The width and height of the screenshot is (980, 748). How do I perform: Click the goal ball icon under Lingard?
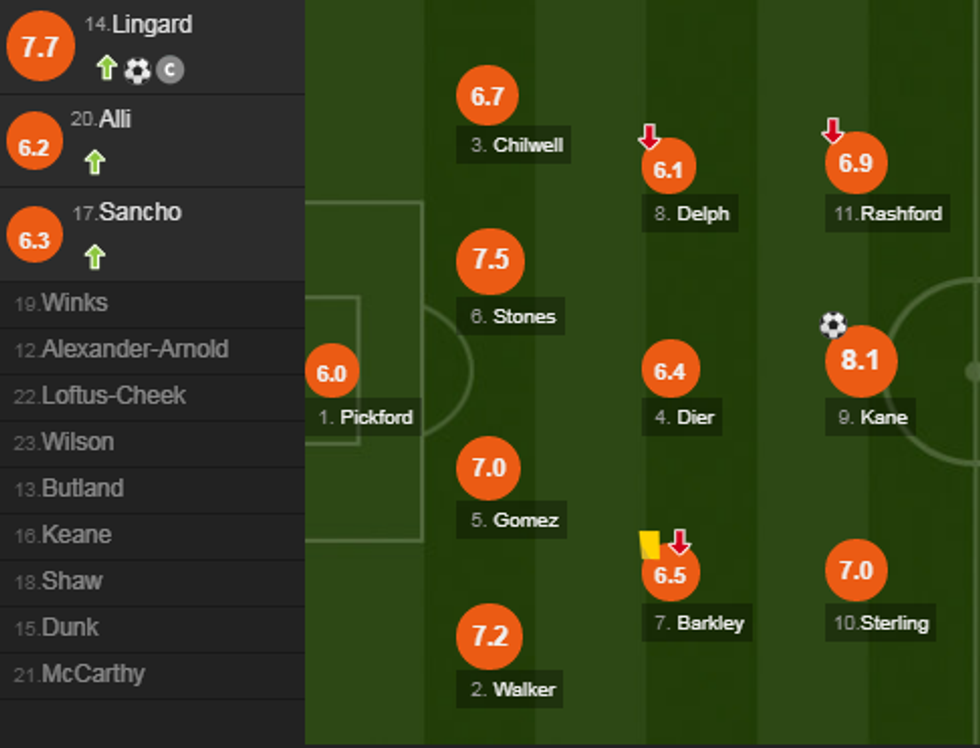137,69
